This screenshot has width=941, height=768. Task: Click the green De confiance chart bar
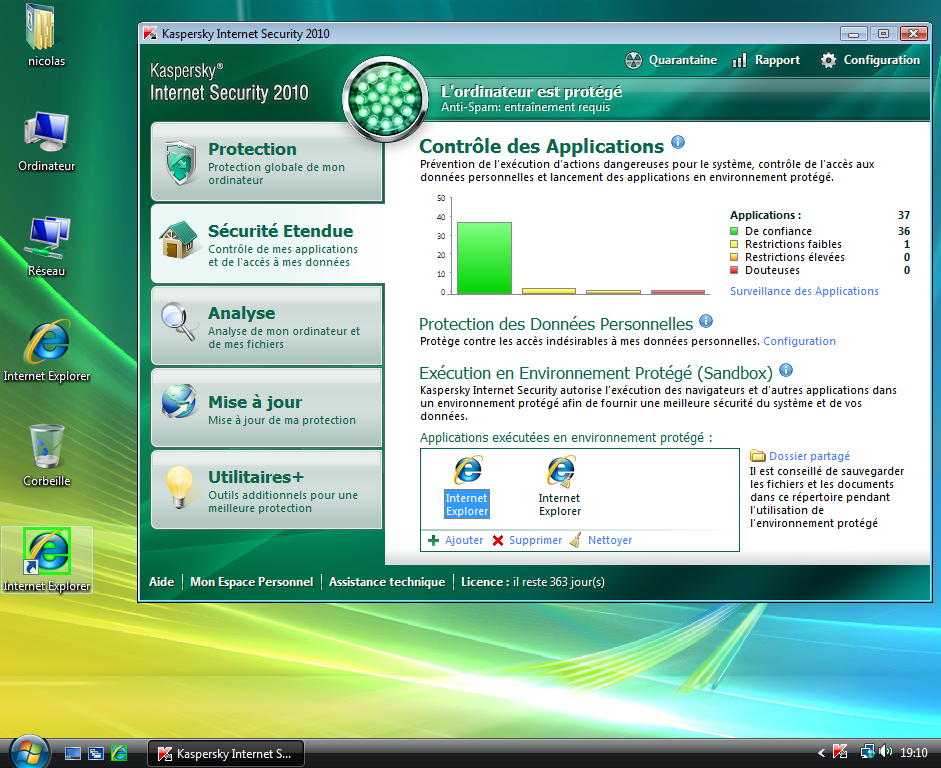[484, 258]
